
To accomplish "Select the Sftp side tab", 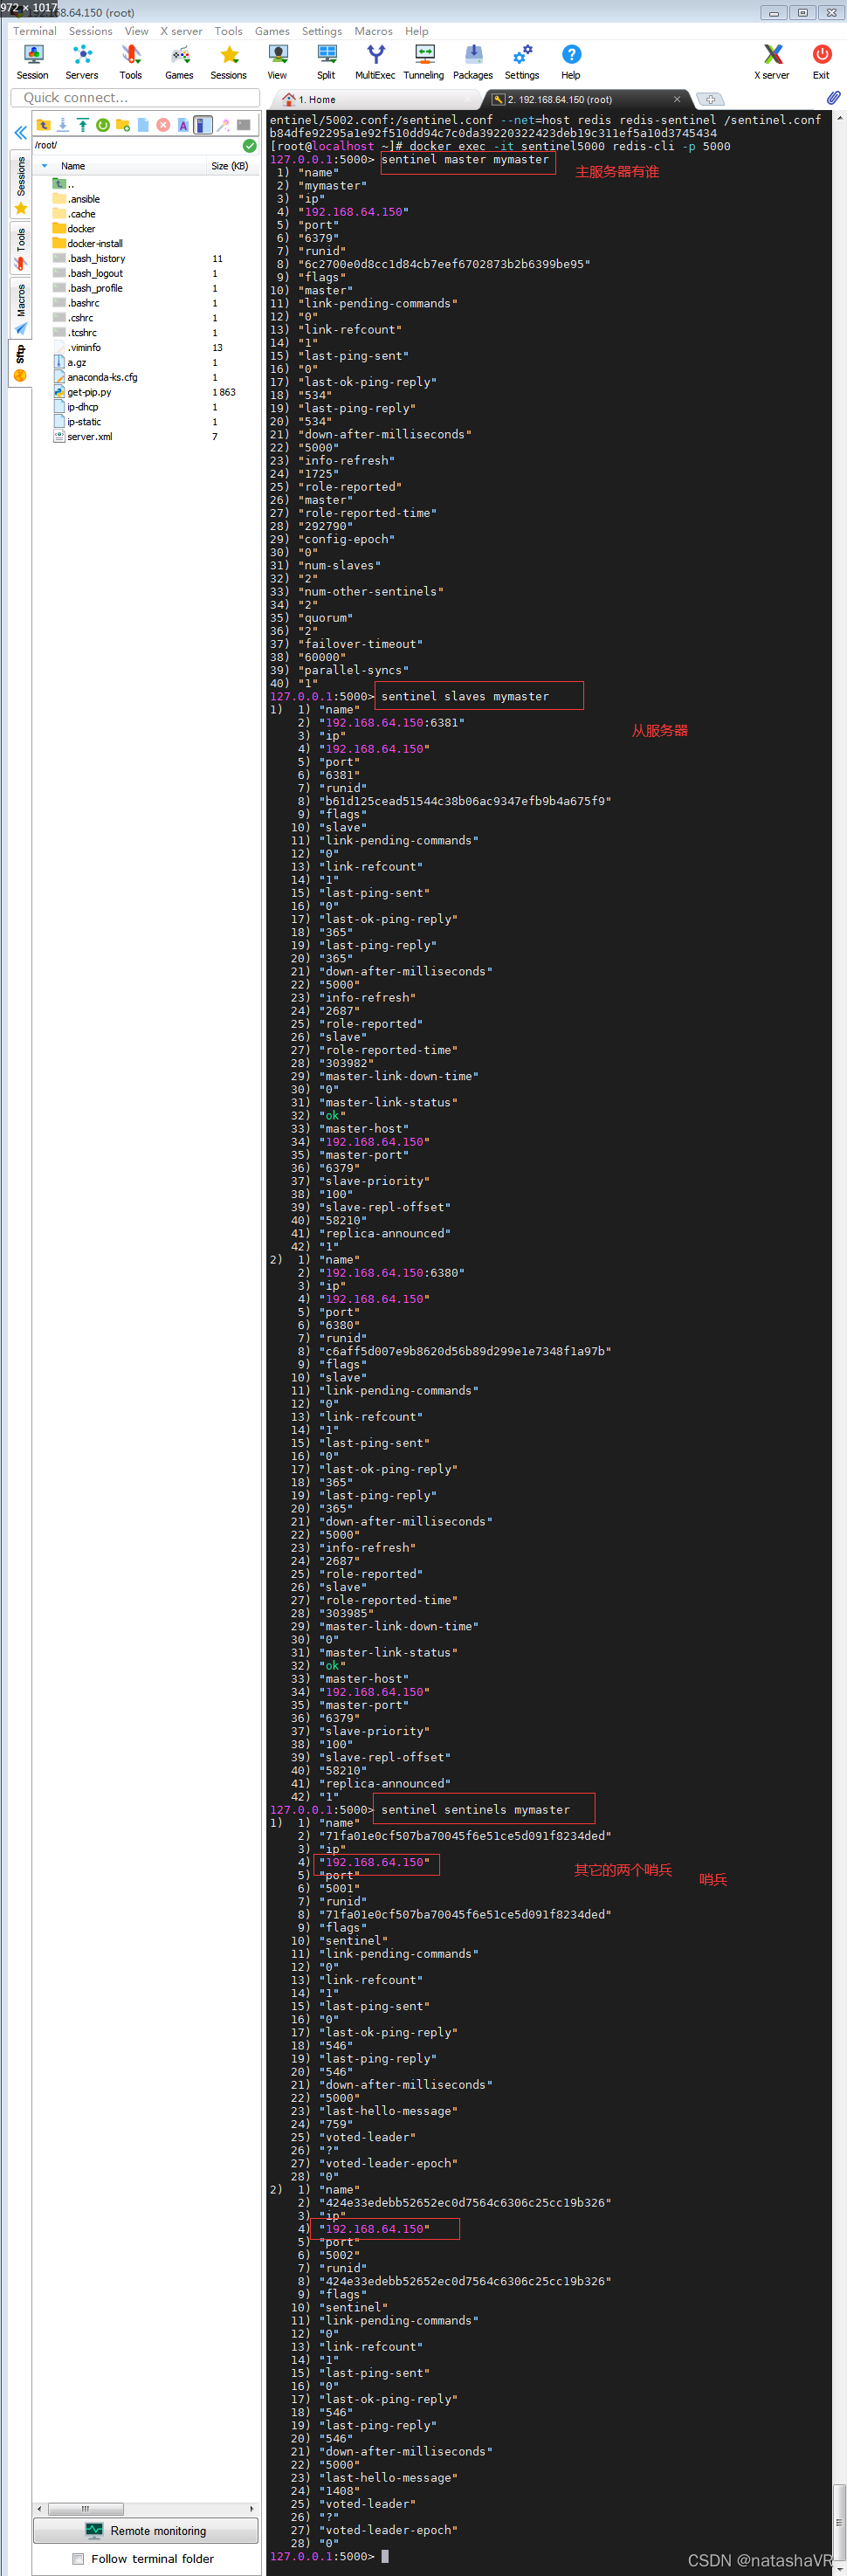I will coord(20,363).
